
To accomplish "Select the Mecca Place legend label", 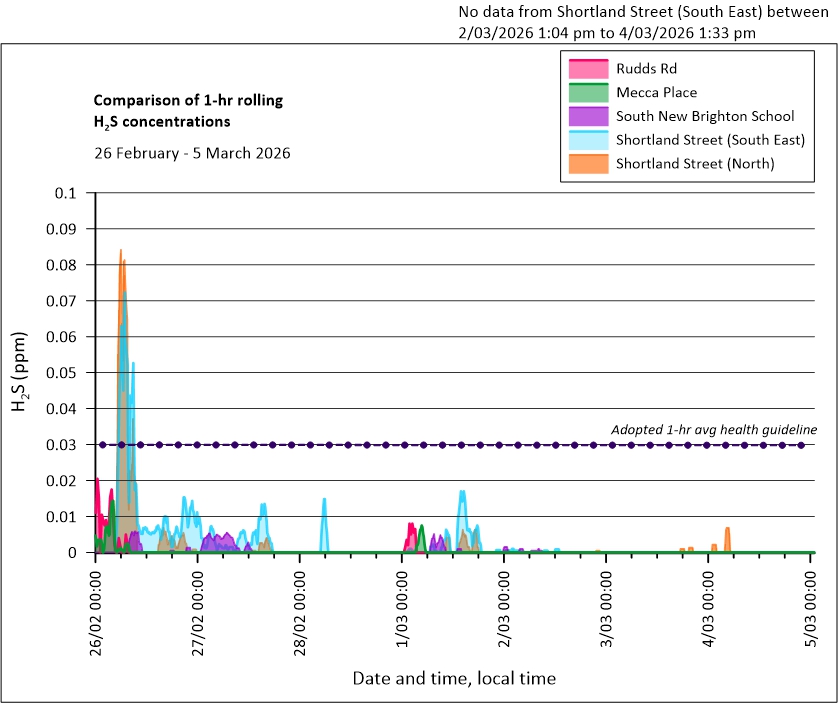I will [656, 93].
